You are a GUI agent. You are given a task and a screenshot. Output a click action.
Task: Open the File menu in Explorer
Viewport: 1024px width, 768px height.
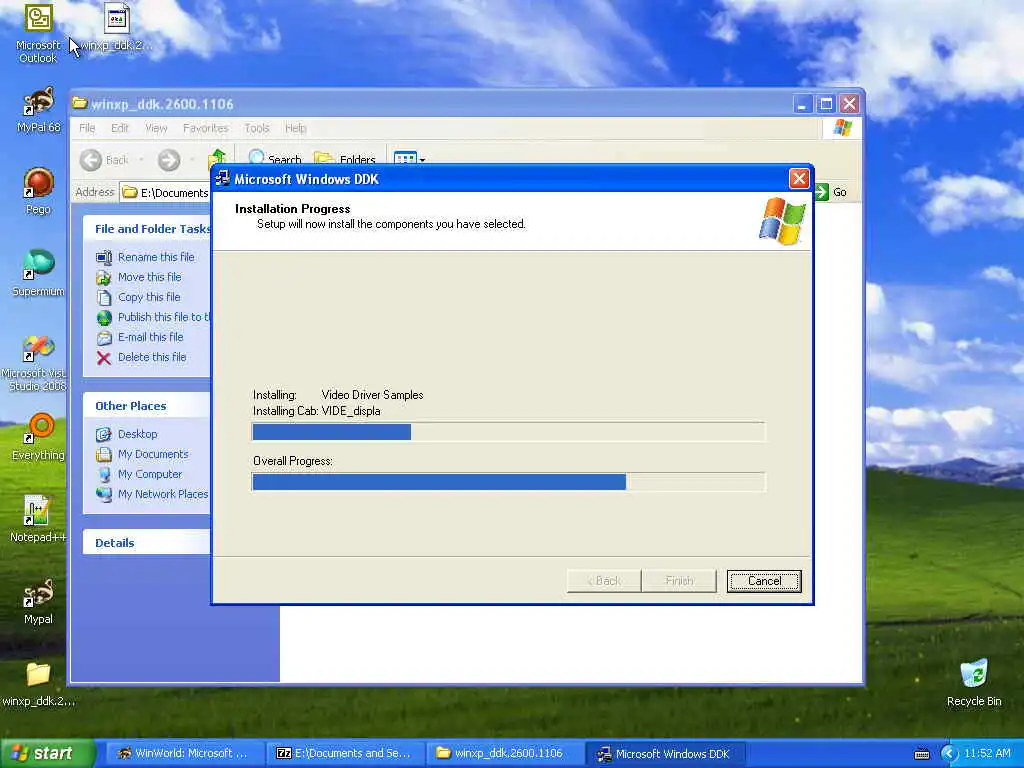point(87,128)
